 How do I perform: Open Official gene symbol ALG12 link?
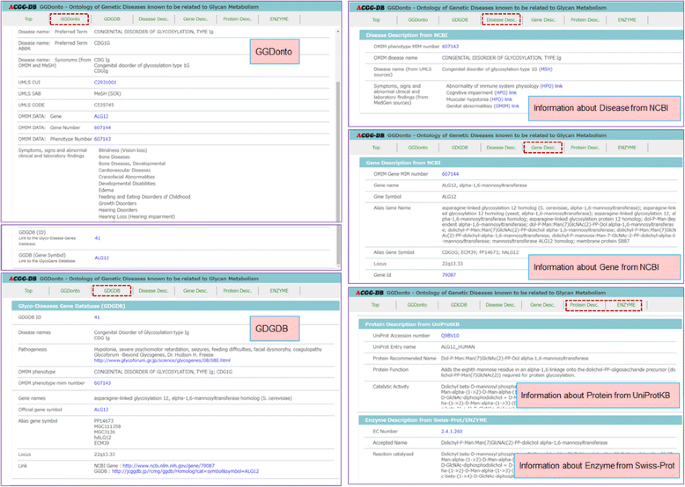[x=101, y=409]
